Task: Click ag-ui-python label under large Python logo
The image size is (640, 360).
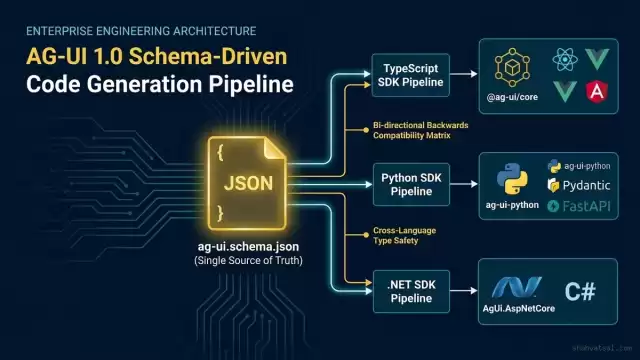Action: click(x=512, y=205)
